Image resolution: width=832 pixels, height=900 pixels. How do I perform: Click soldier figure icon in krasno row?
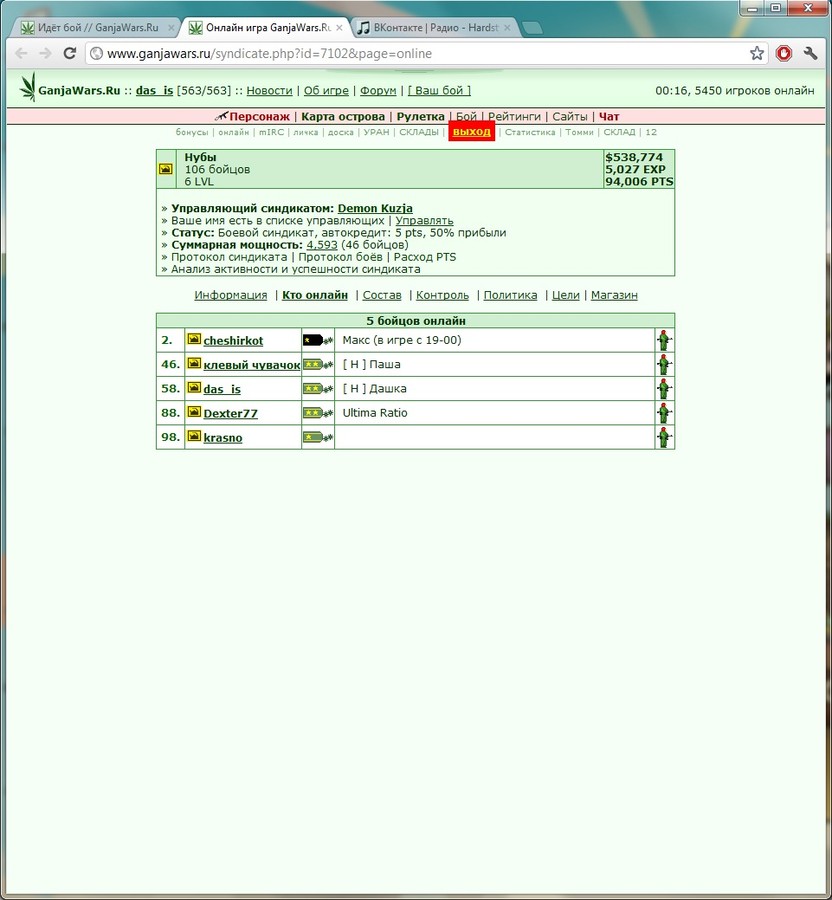(x=664, y=437)
